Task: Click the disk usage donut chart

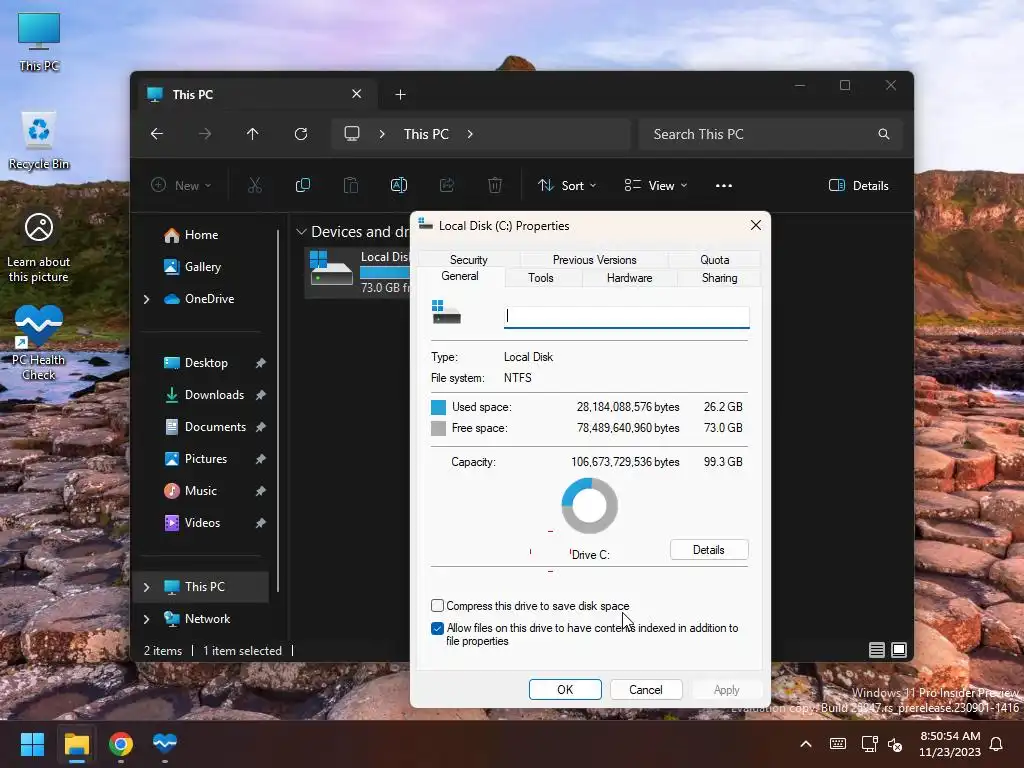Action: [x=590, y=505]
